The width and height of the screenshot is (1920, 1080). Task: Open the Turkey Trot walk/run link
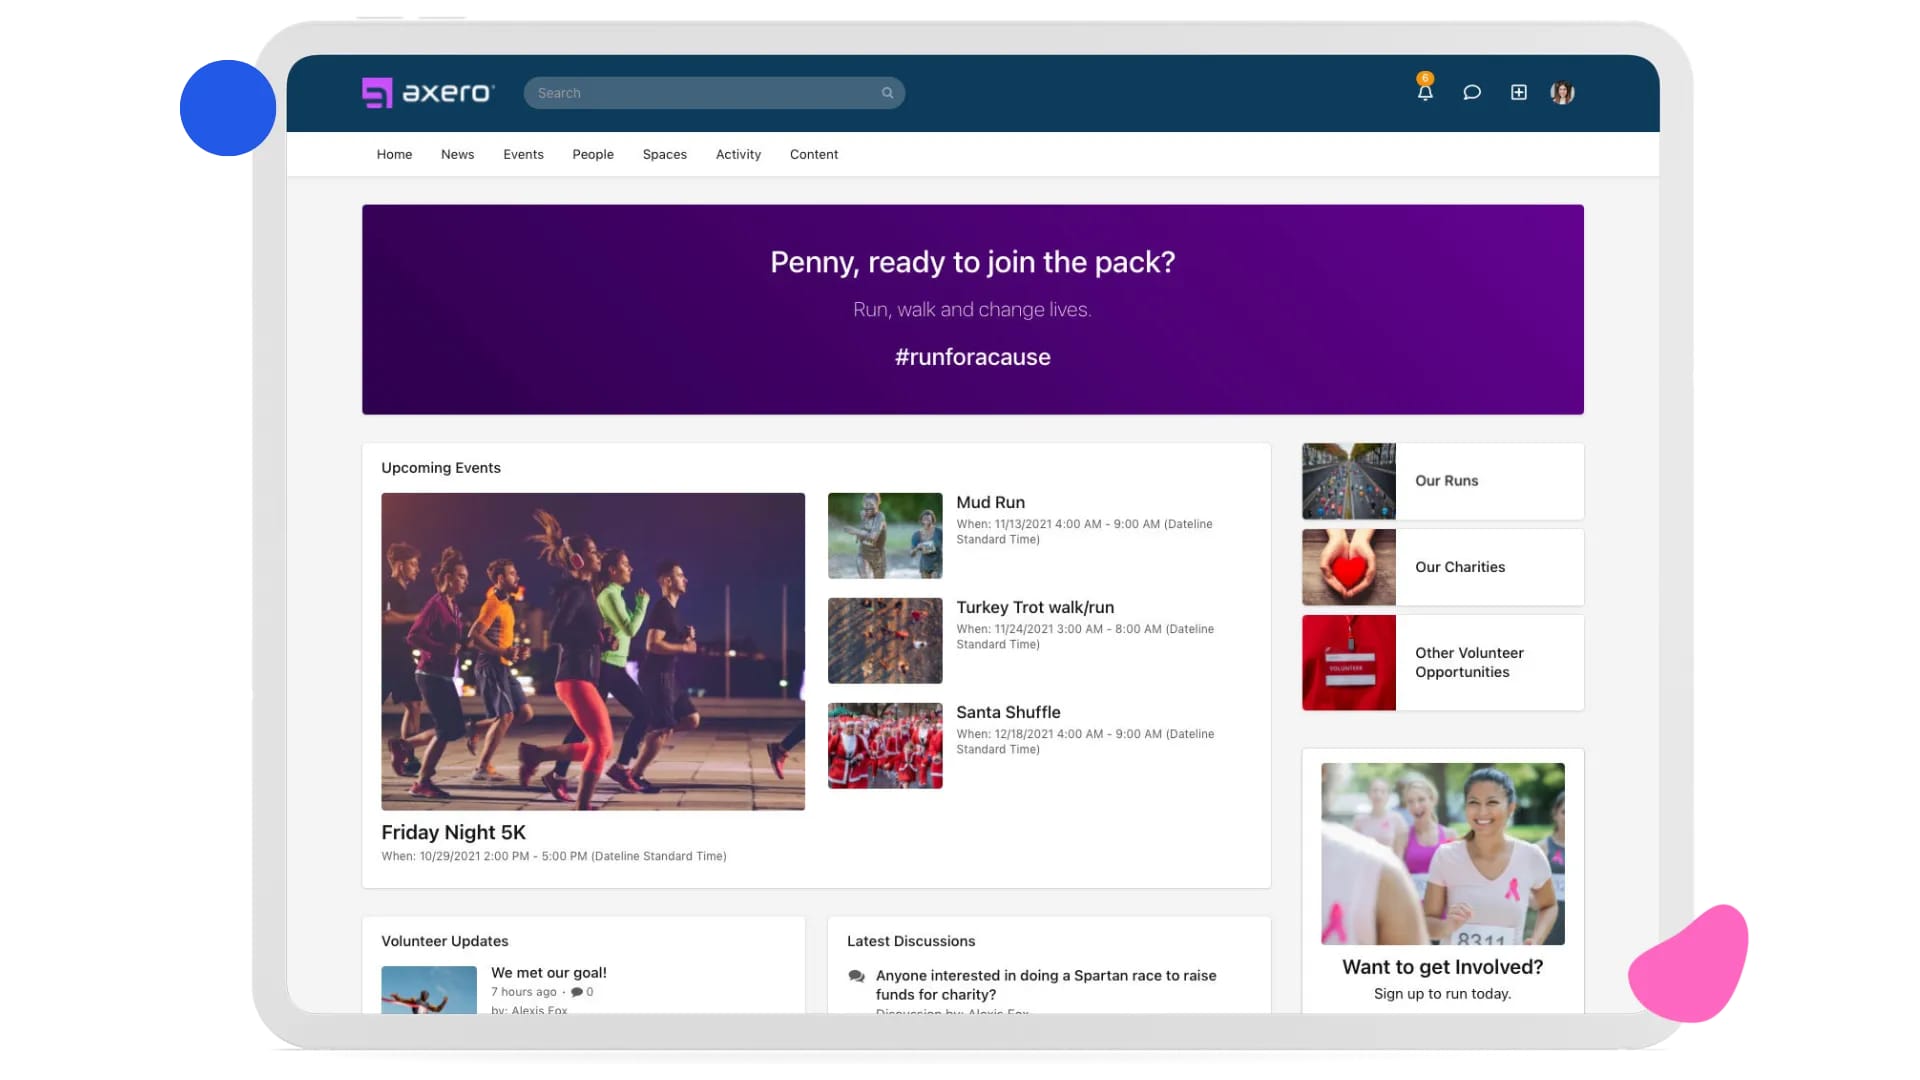(x=1035, y=607)
